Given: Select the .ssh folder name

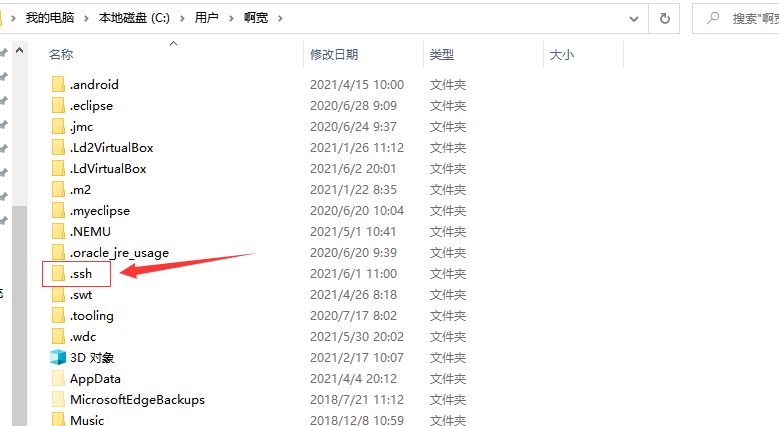Looking at the screenshot, I should coord(80,273).
